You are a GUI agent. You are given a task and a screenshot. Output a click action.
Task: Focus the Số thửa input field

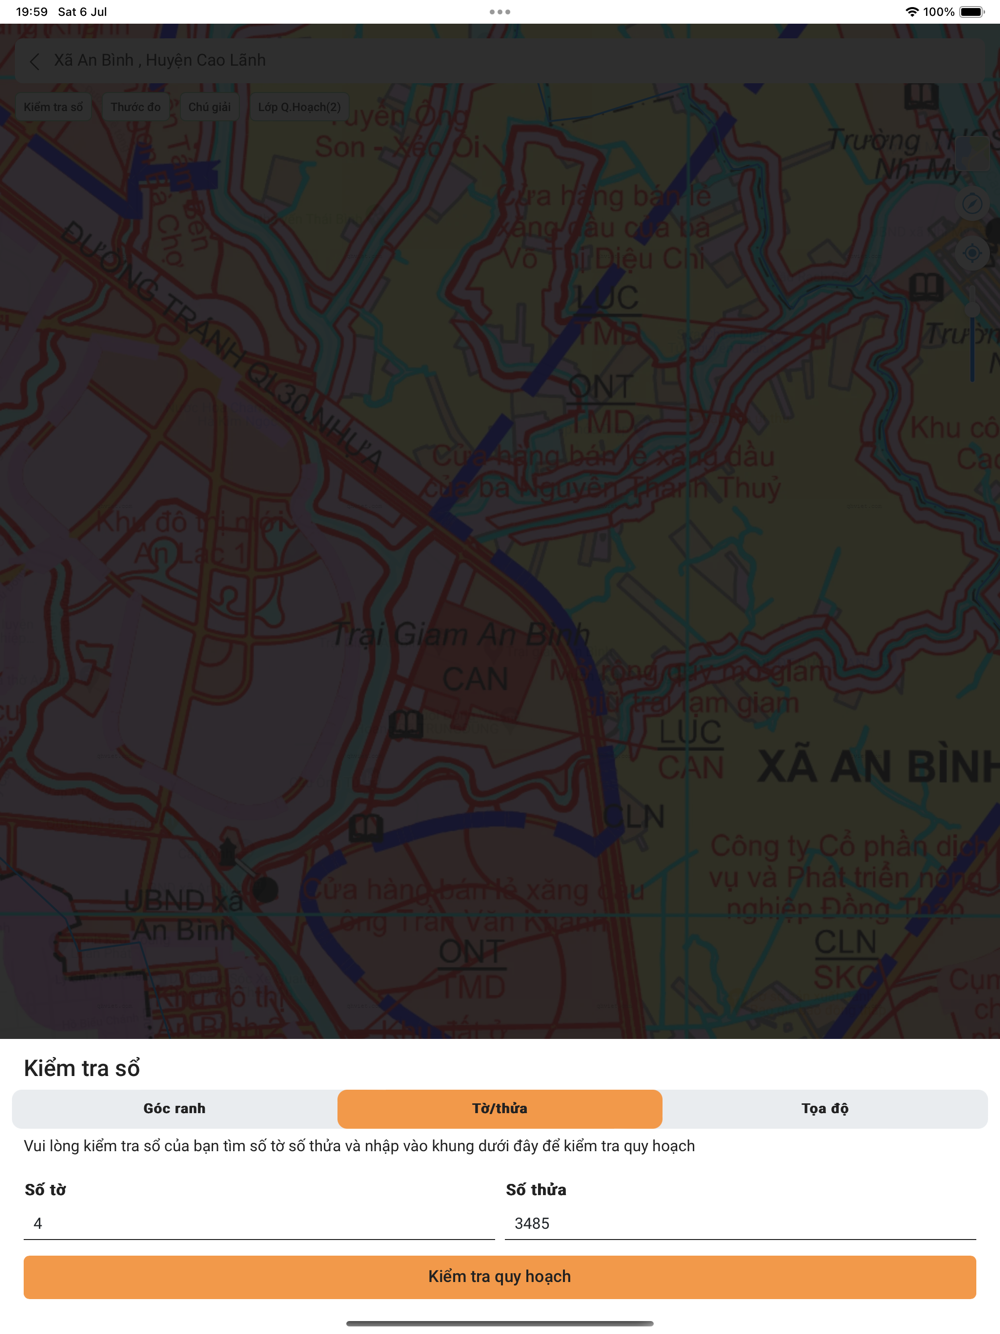740,1224
